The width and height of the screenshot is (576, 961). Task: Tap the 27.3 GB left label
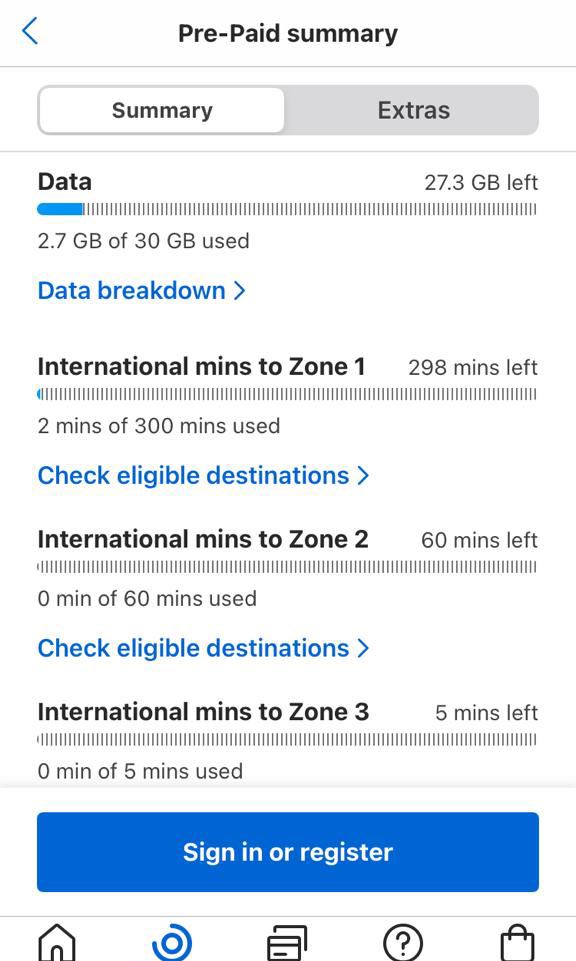click(481, 183)
